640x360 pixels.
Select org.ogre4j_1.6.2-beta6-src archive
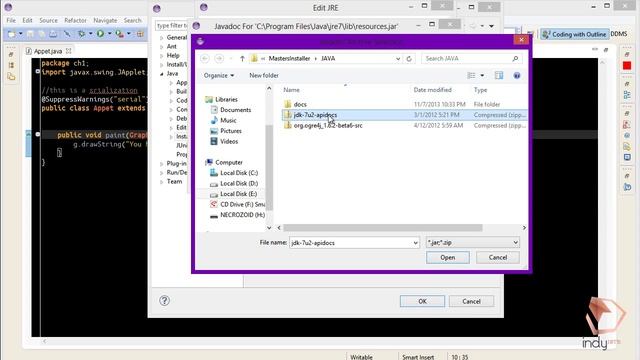click(x=328, y=126)
